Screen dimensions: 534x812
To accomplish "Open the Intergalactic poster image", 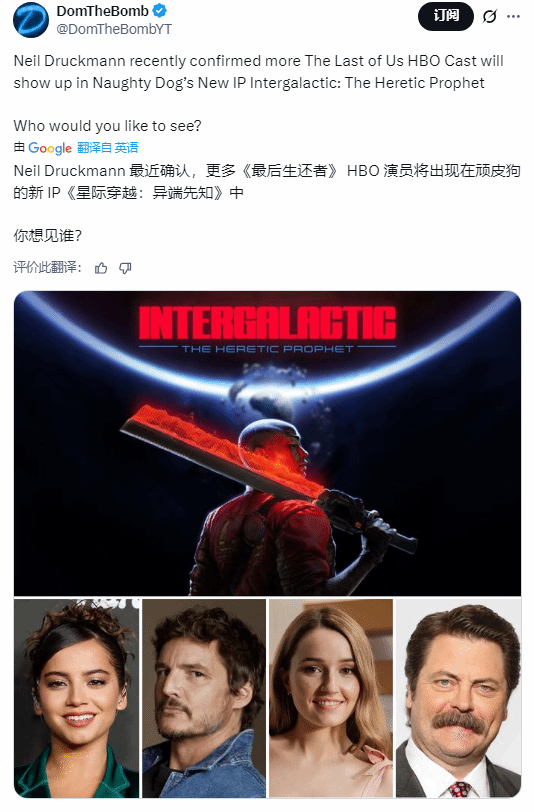I will pos(267,443).
